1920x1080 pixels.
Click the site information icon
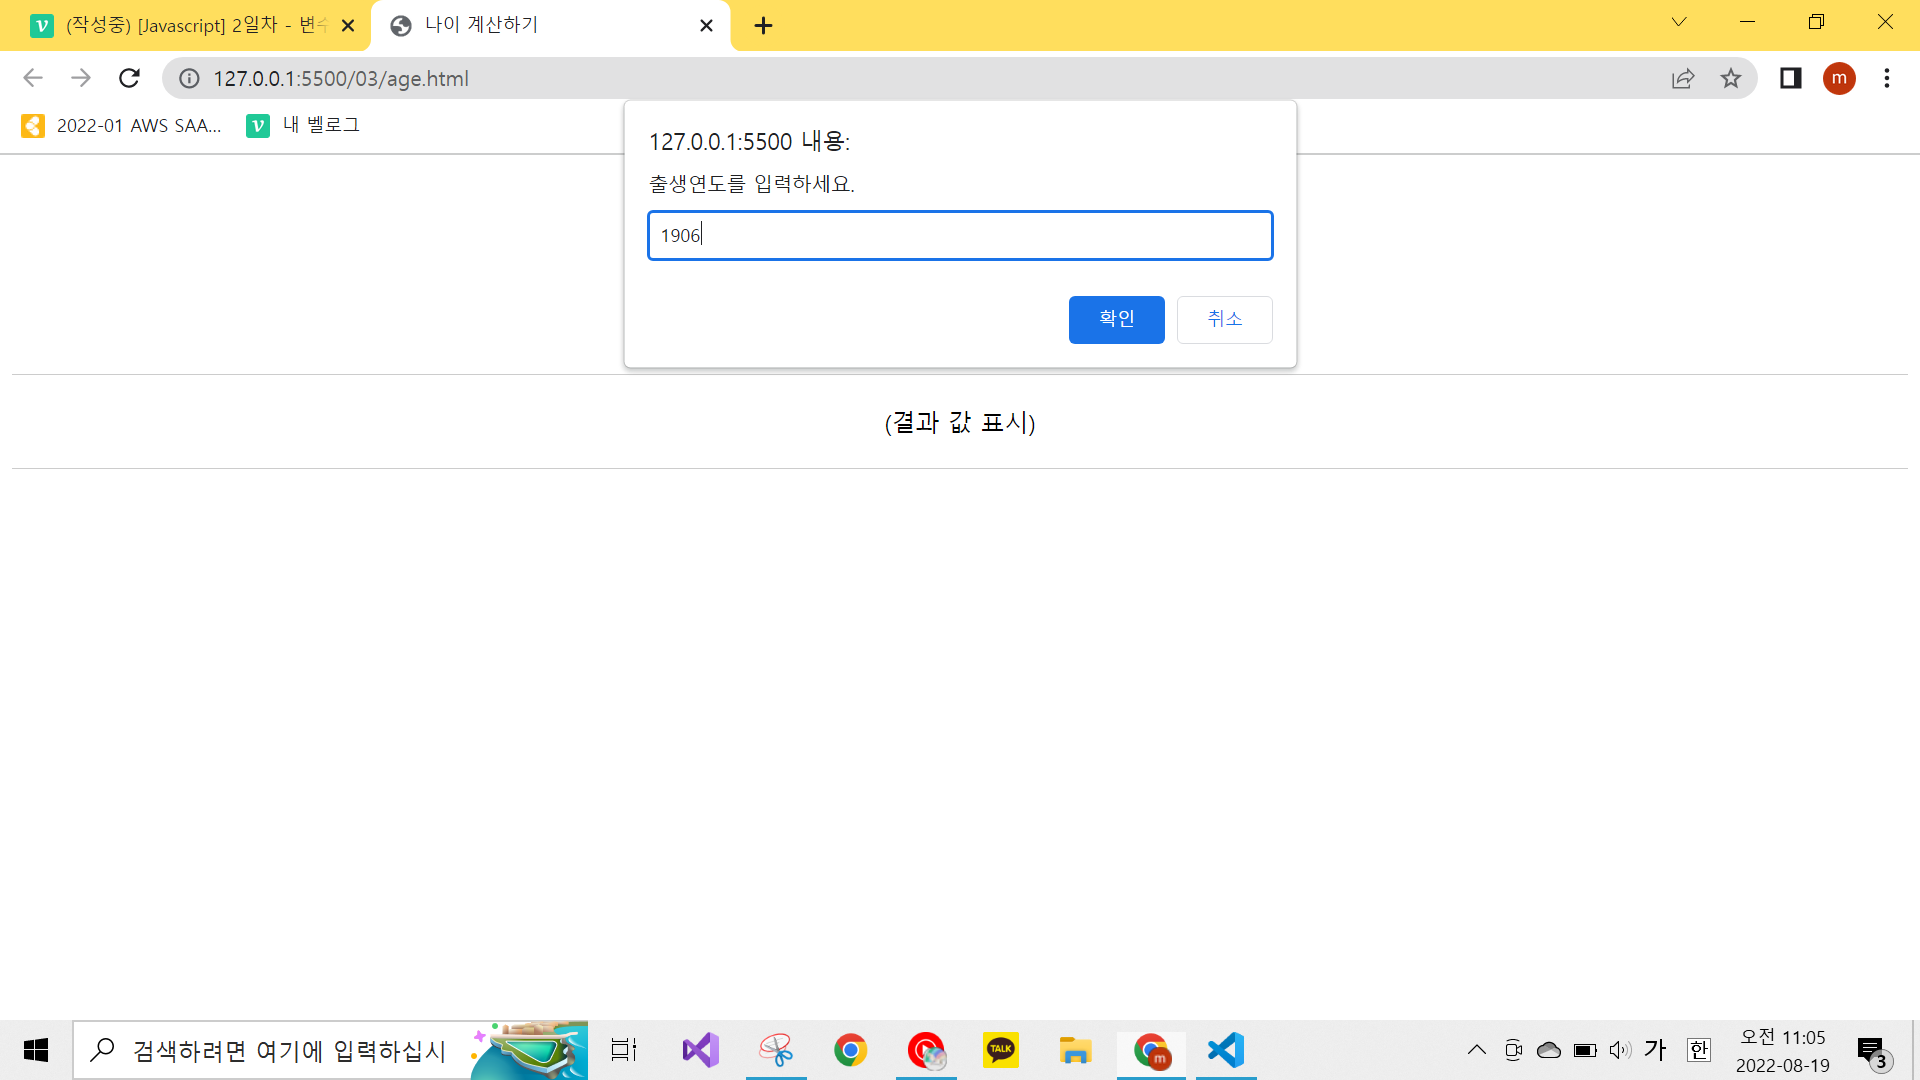click(x=189, y=78)
